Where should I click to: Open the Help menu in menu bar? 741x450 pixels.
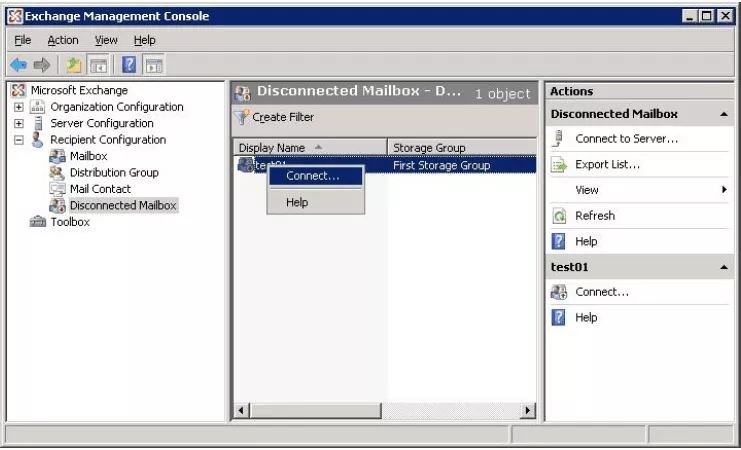144,41
